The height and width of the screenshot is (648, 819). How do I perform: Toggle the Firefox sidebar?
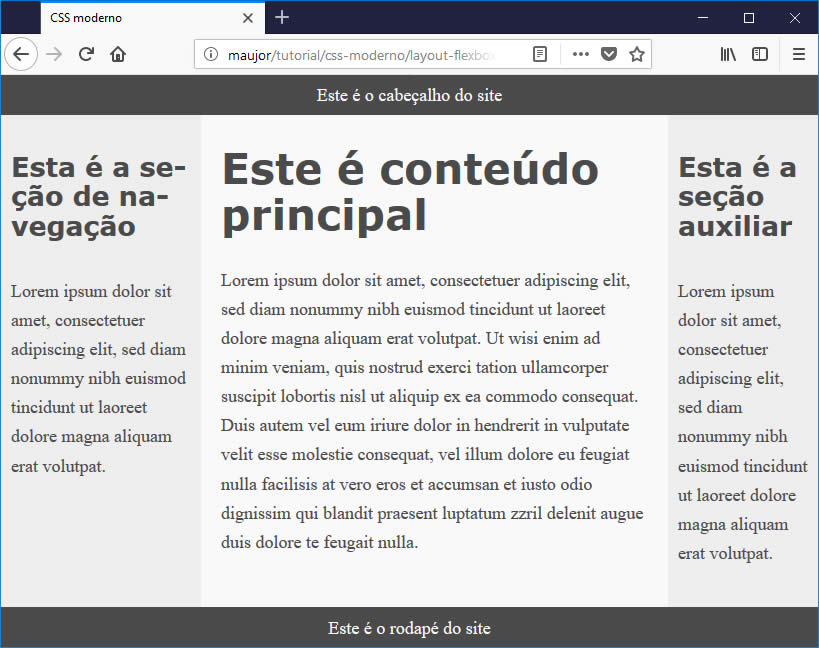(760, 54)
